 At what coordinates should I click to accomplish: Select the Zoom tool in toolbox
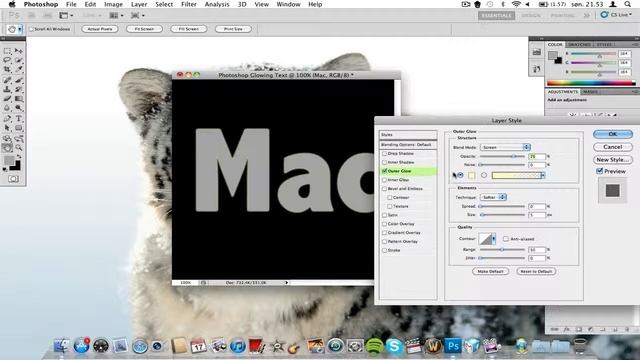tap(19, 148)
